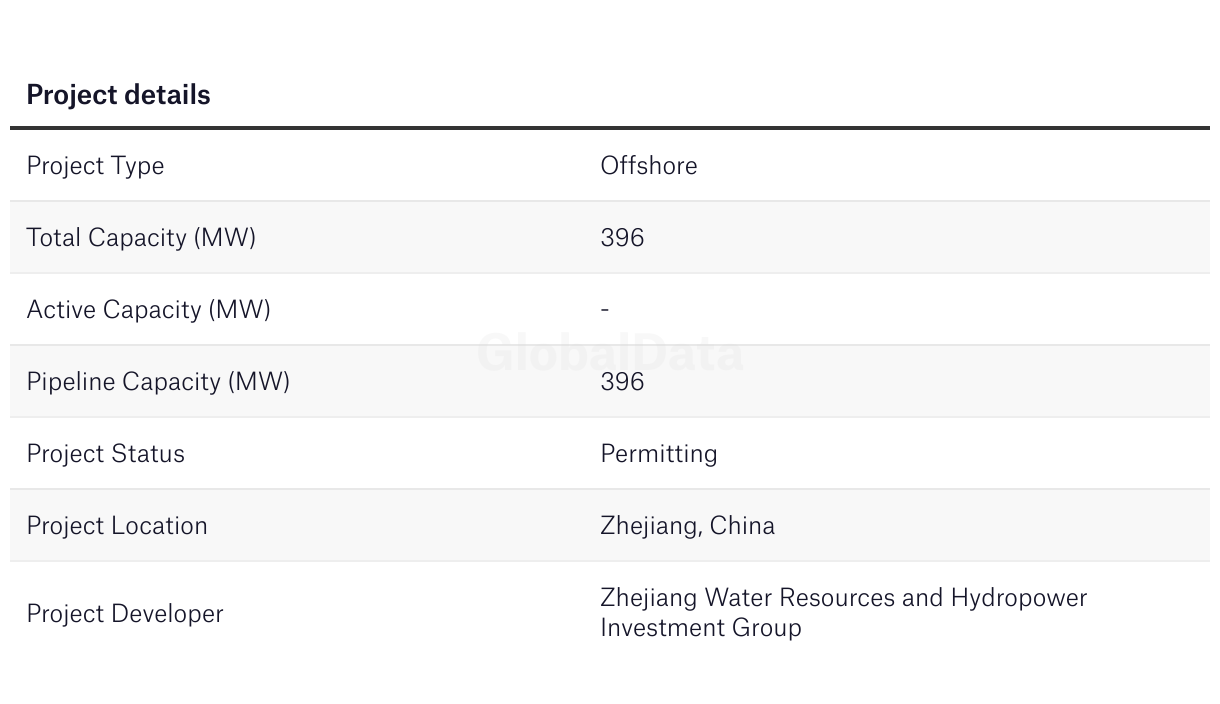Select the Project Status label

point(105,453)
